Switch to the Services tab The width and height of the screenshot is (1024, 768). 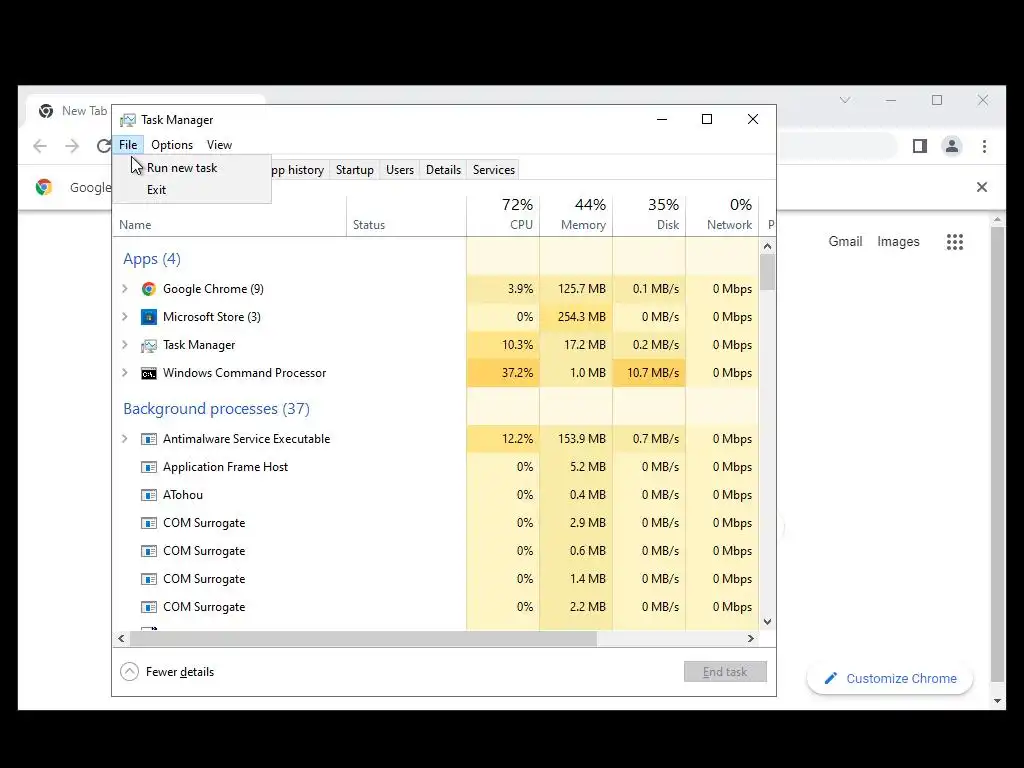point(494,170)
